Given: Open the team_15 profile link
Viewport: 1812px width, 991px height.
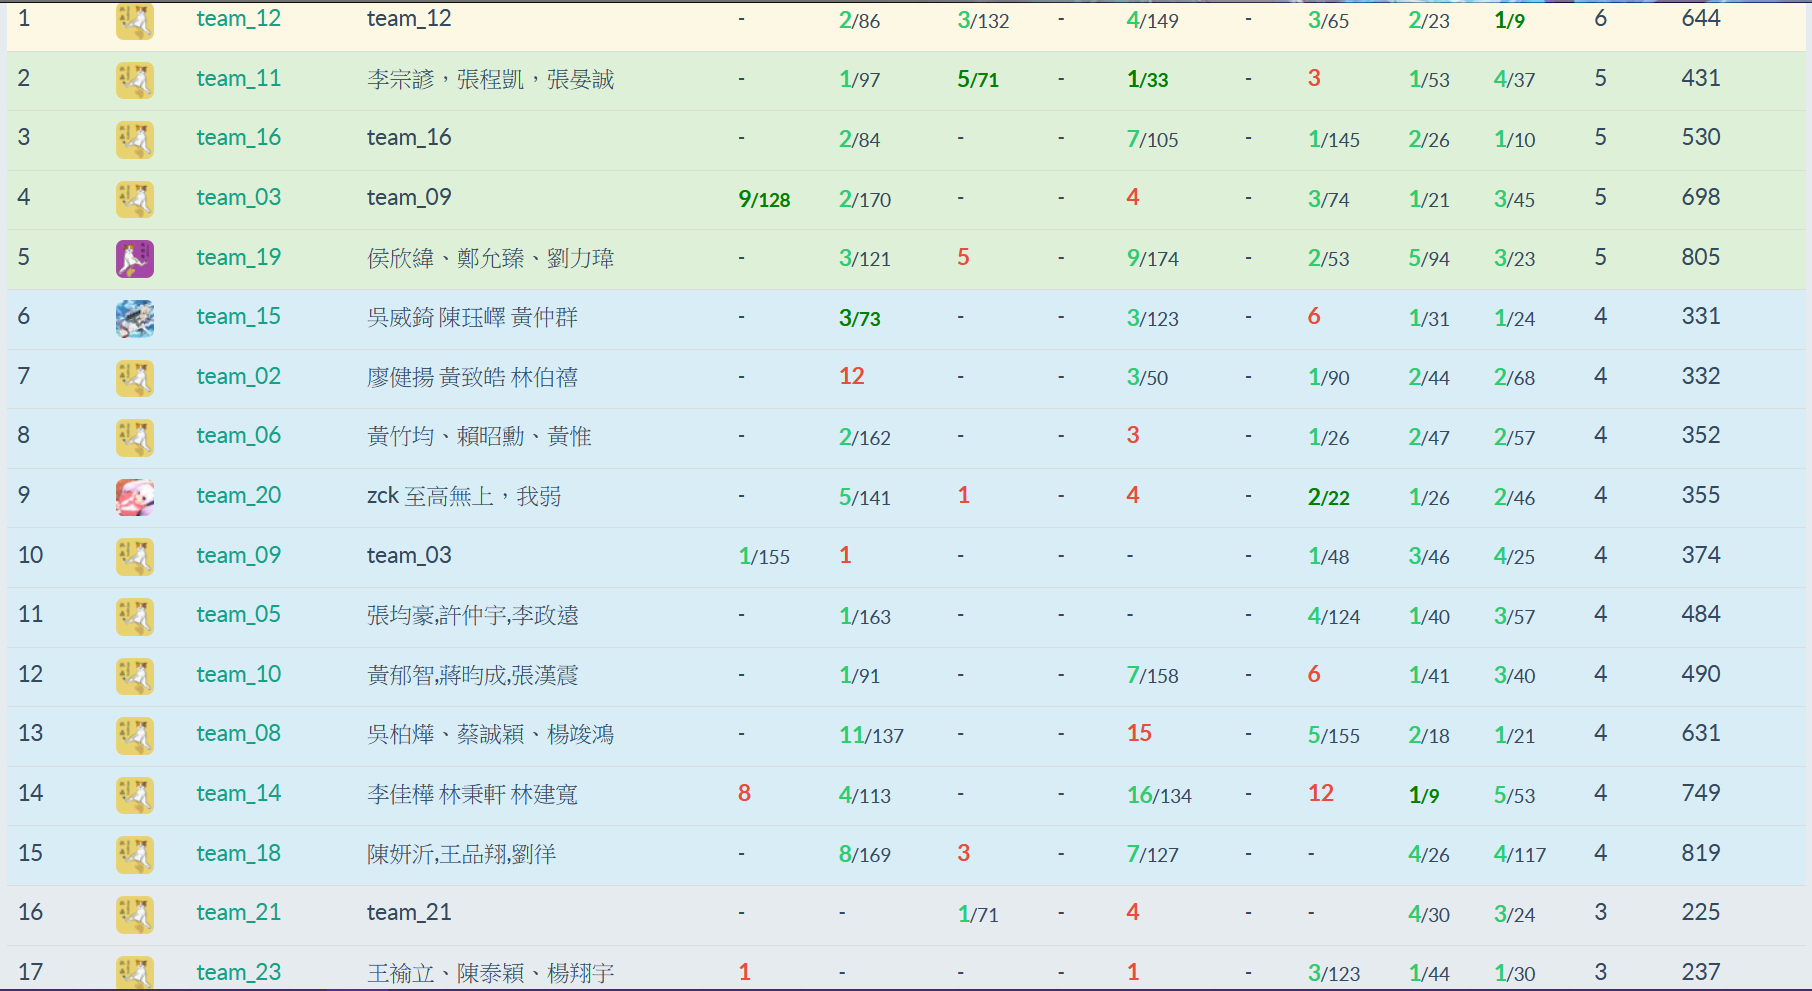Looking at the screenshot, I should tap(238, 317).
